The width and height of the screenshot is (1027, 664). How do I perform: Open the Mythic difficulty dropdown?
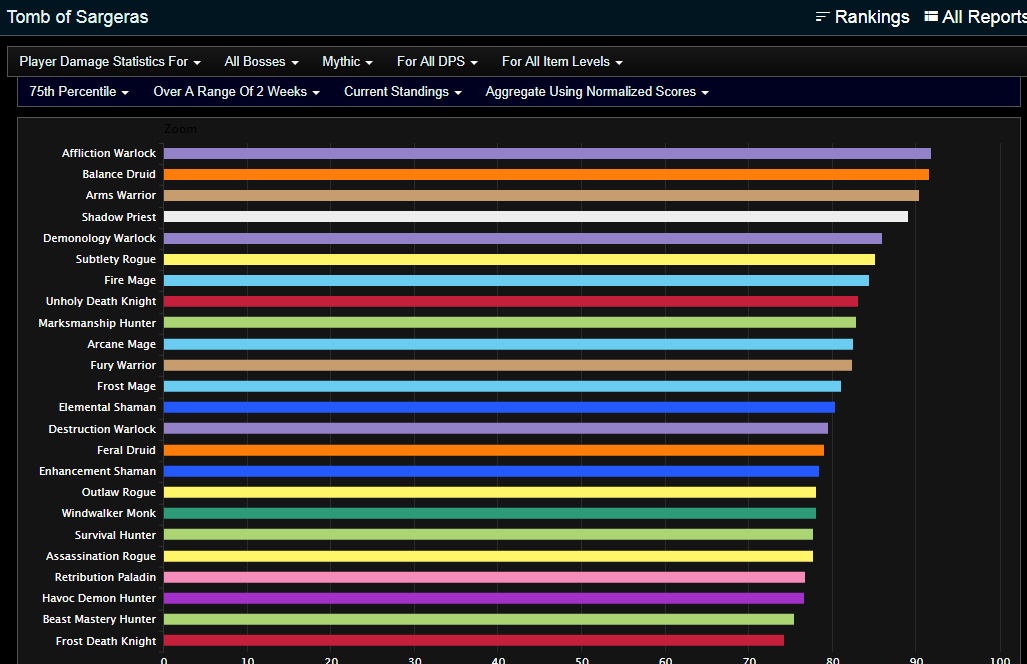coord(346,61)
